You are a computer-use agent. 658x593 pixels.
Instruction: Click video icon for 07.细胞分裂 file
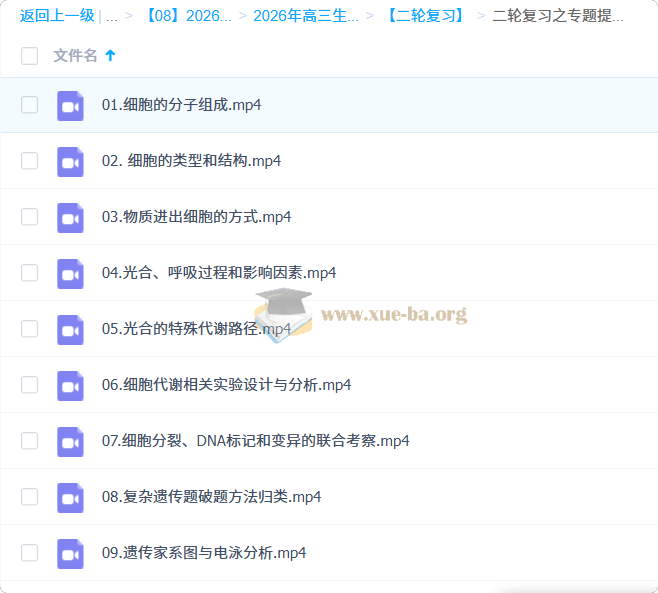tap(70, 441)
